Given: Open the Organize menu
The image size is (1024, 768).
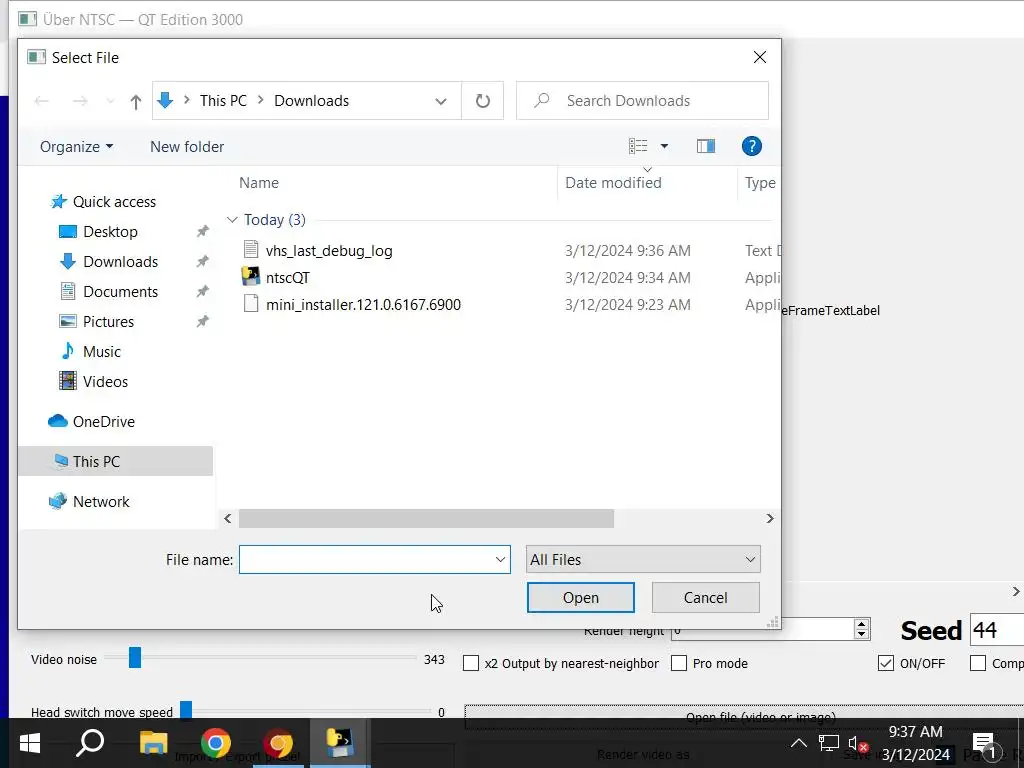Looking at the screenshot, I should 76,147.
